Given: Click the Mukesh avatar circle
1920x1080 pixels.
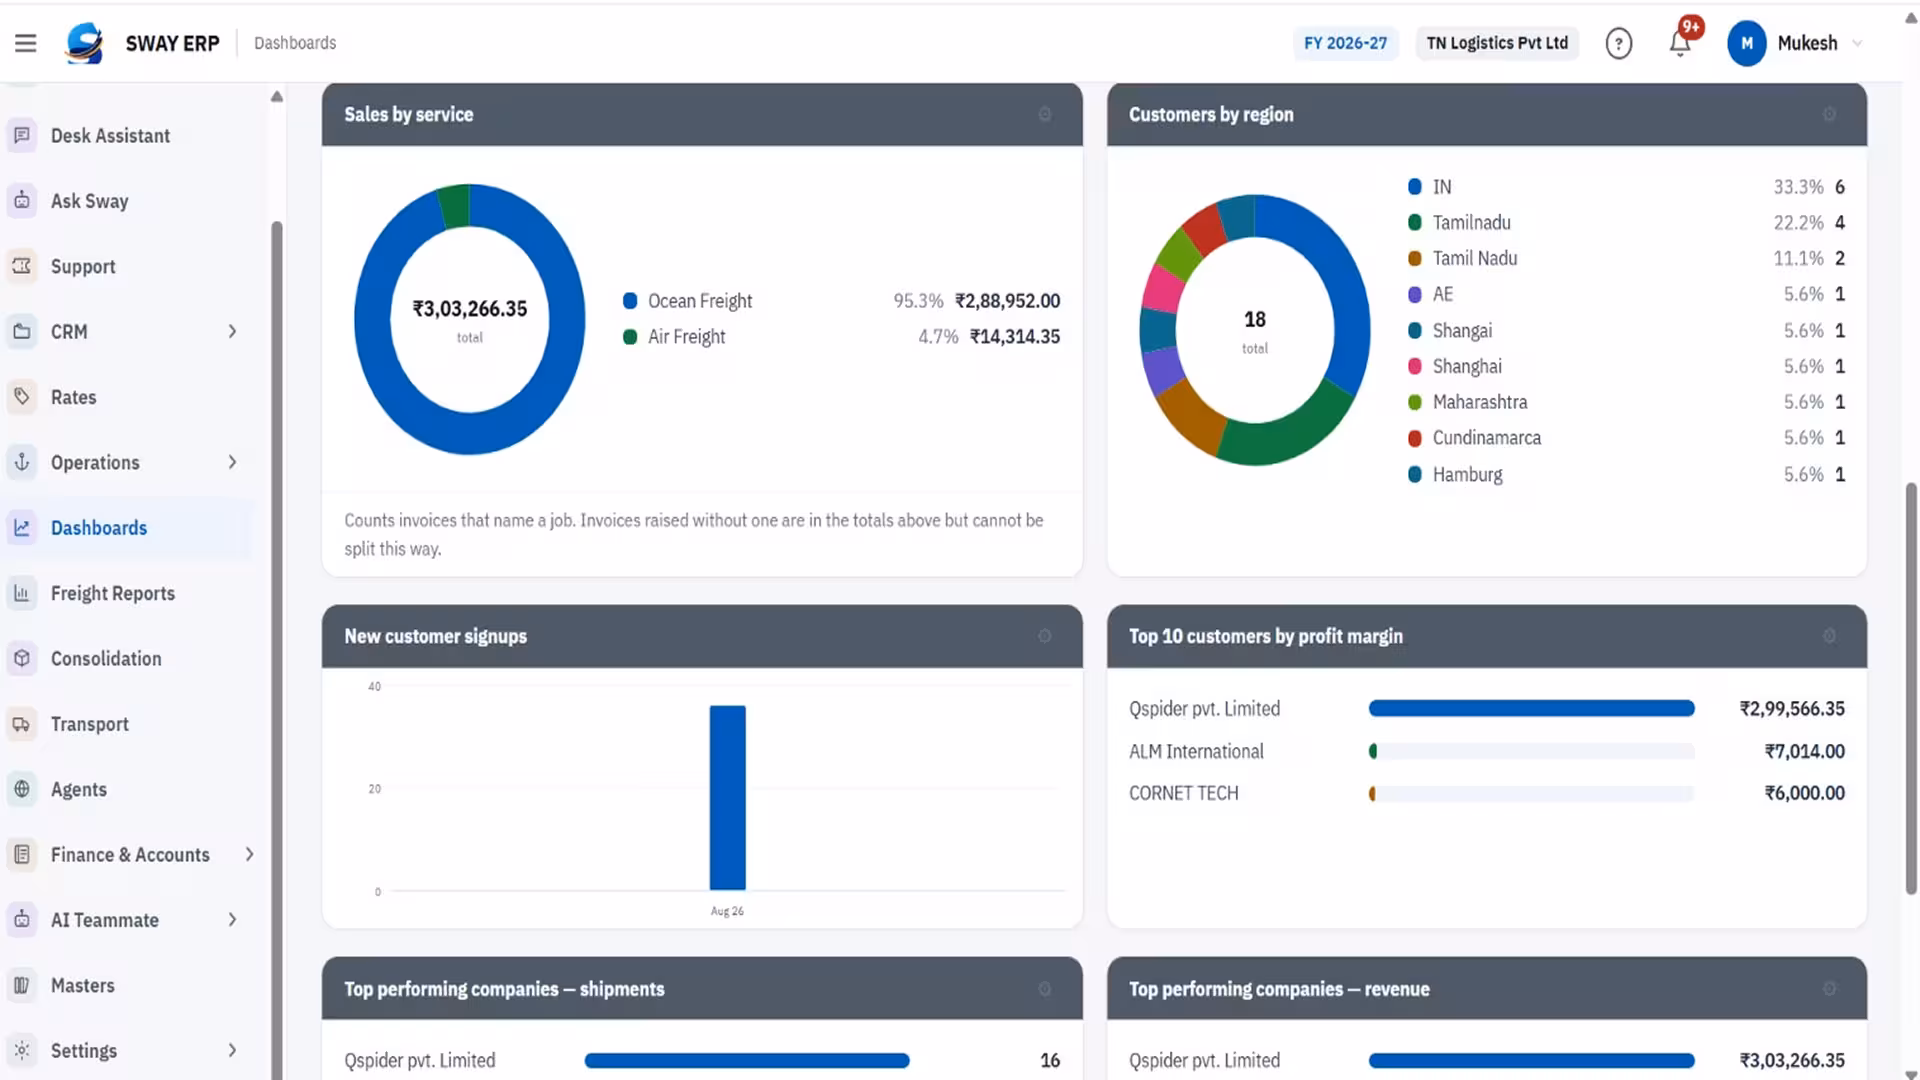Looking at the screenshot, I should click(x=1746, y=43).
